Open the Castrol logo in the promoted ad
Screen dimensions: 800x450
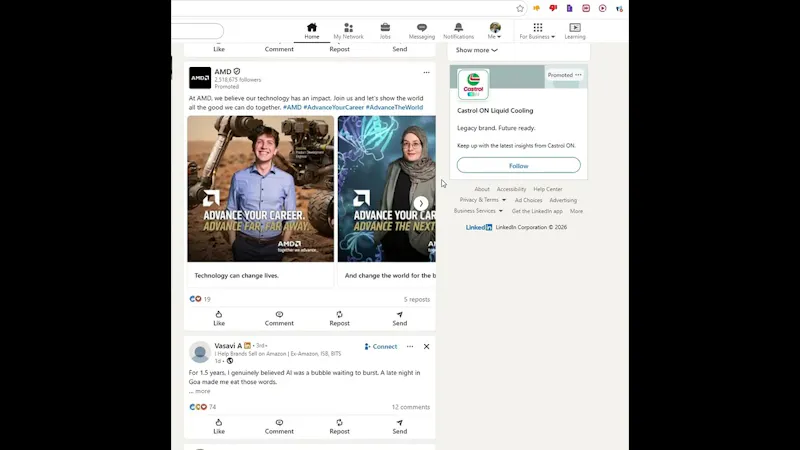coord(473,85)
